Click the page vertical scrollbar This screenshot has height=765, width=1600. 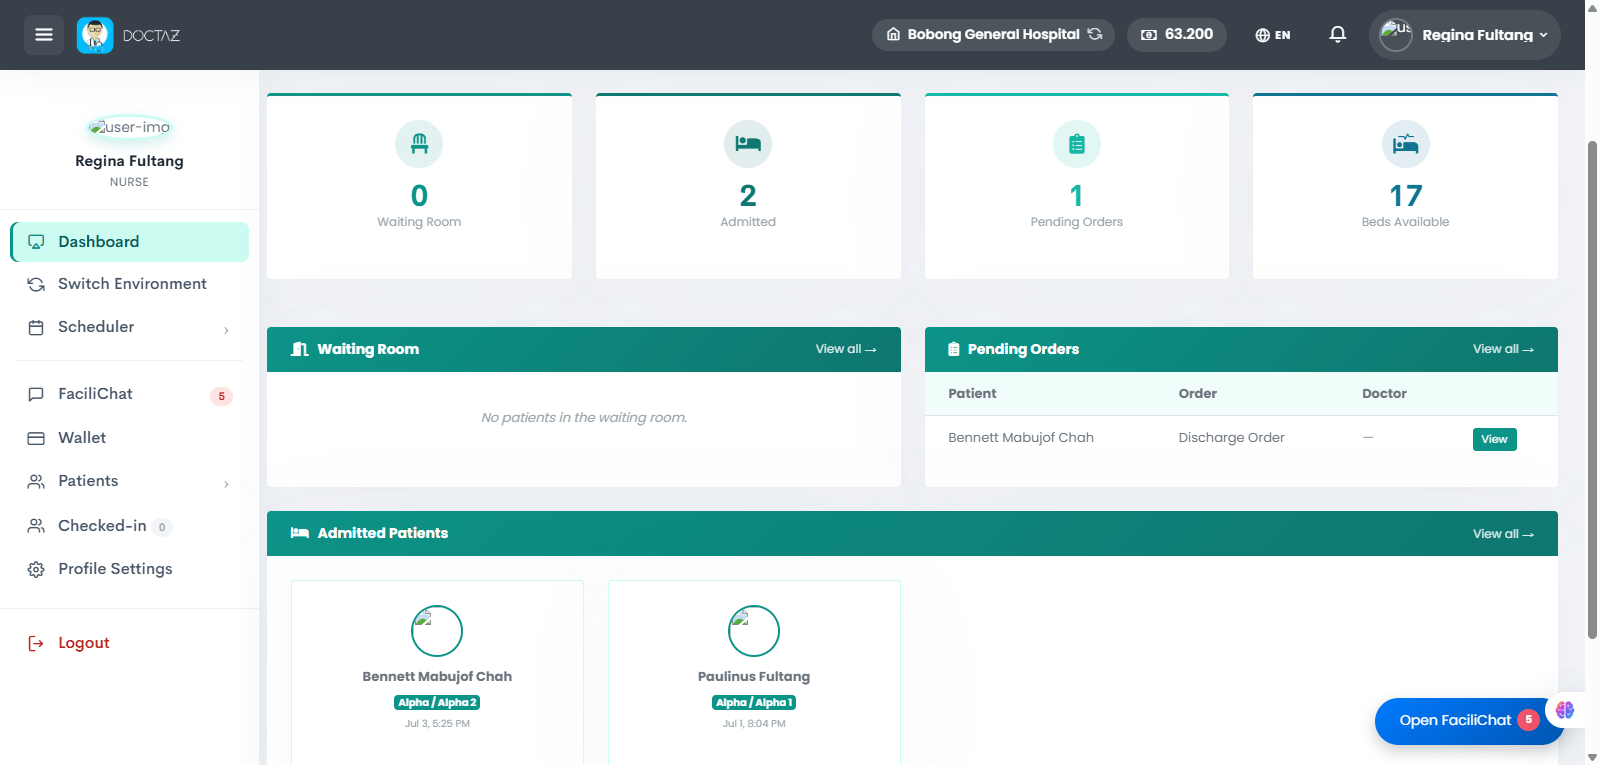tap(1592, 390)
